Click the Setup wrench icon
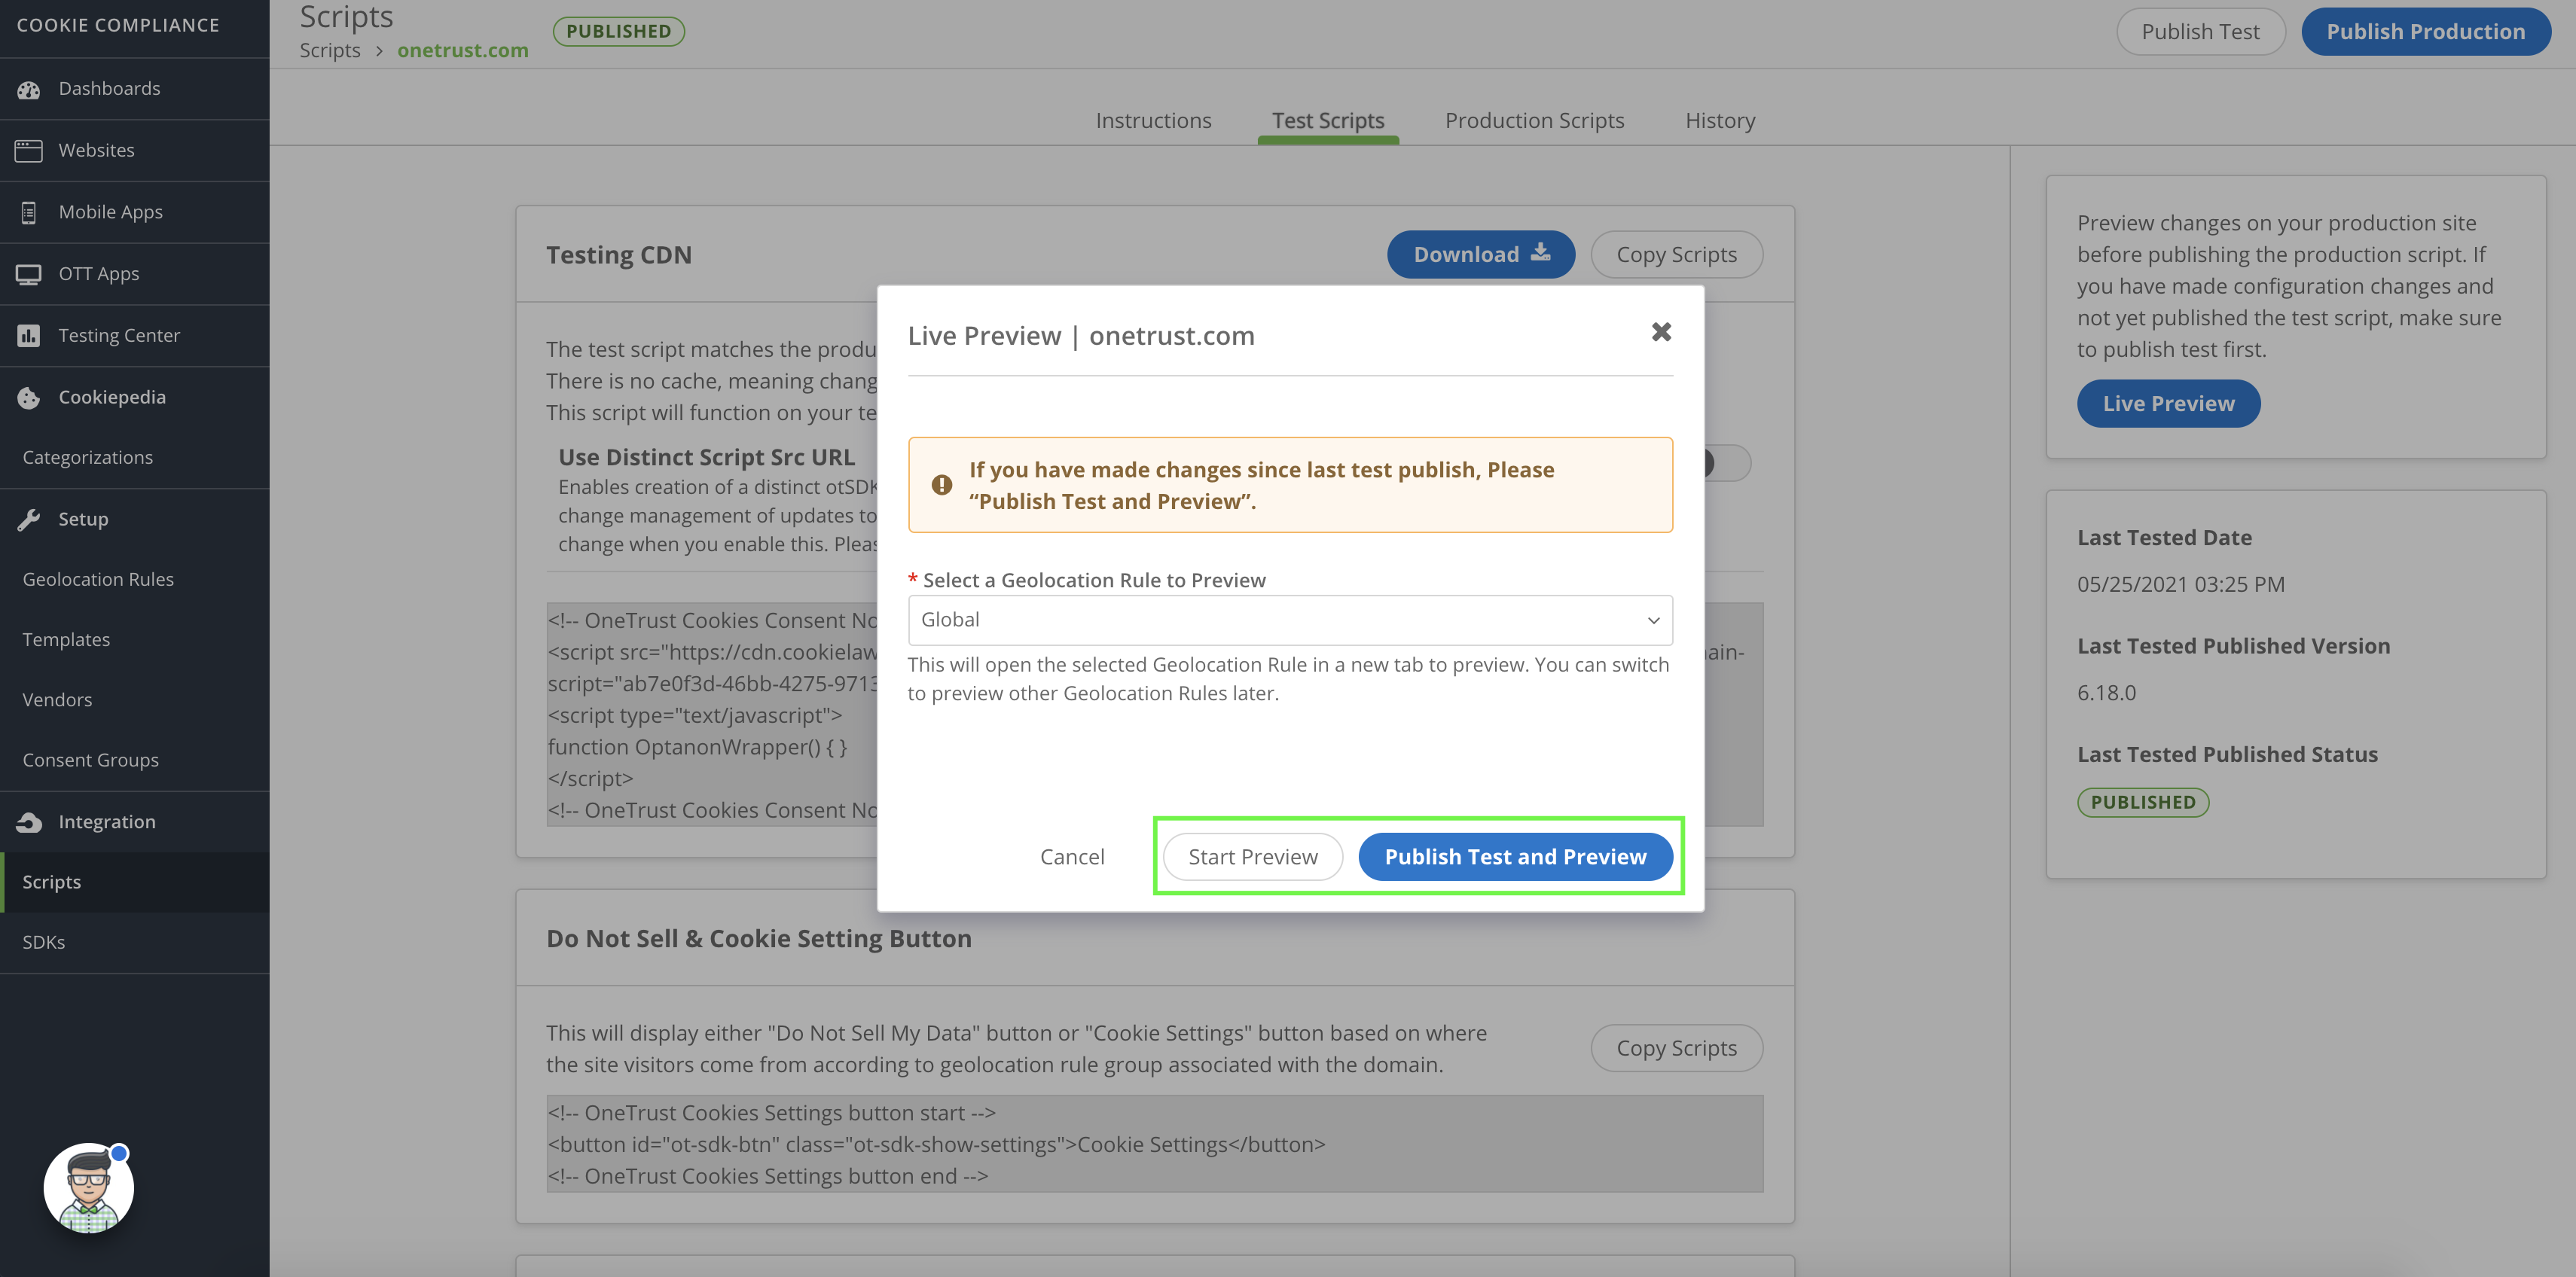Viewport: 2576px width, 1277px height. [x=29, y=519]
